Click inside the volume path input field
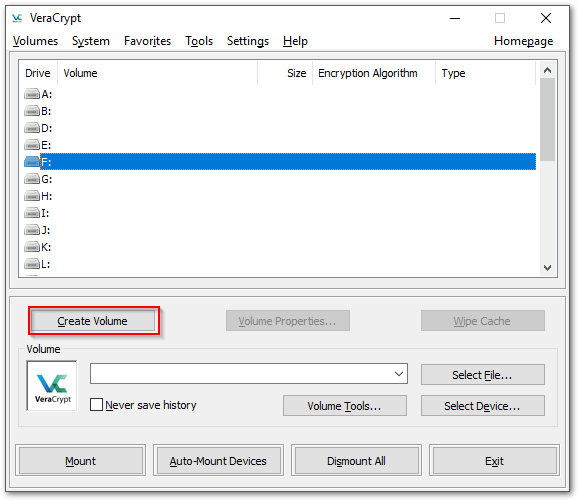This screenshot has width=579, height=501. pos(241,374)
